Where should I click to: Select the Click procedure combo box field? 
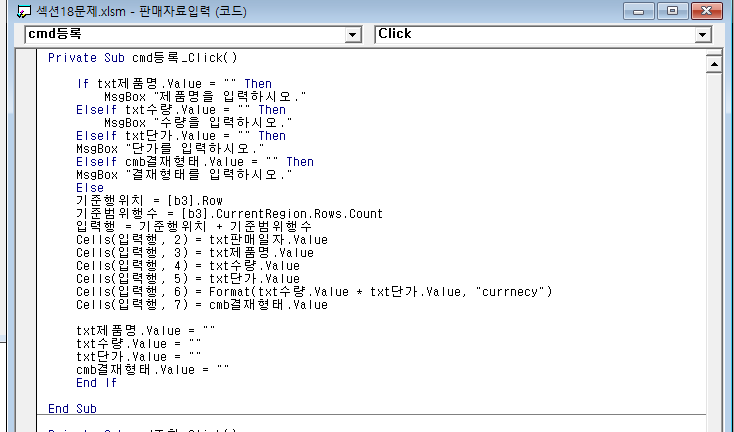point(534,35)
